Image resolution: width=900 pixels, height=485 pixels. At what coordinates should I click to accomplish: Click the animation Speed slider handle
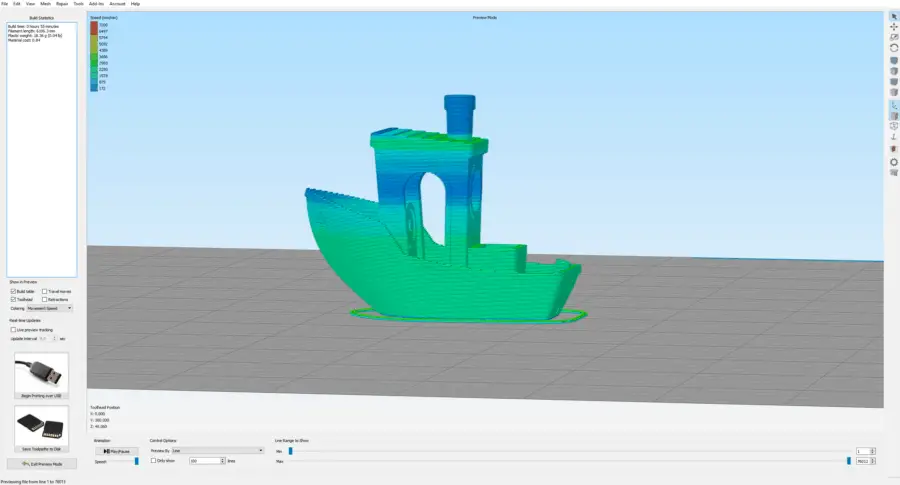pos(137,461)
